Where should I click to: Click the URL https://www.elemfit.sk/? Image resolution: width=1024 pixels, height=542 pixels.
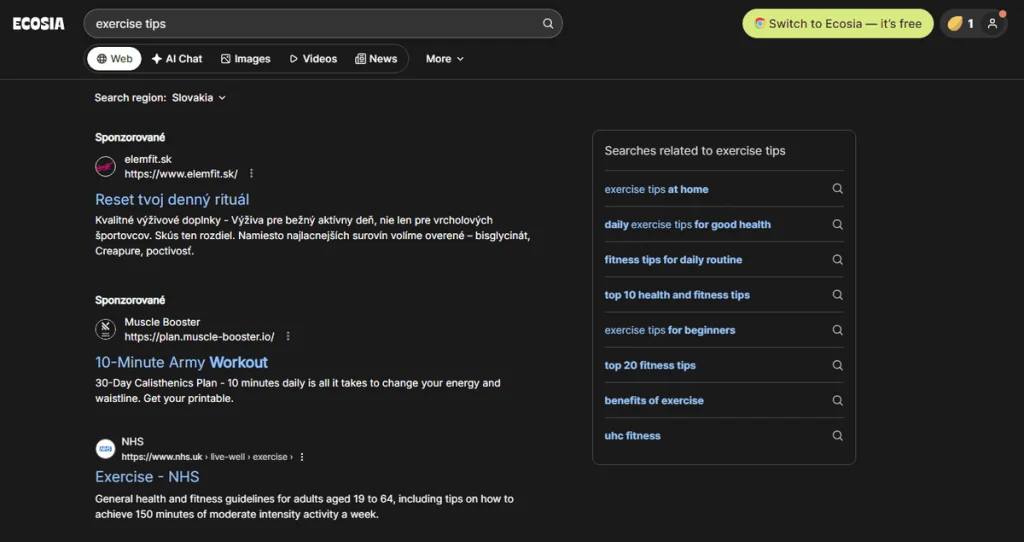[181, 174]
